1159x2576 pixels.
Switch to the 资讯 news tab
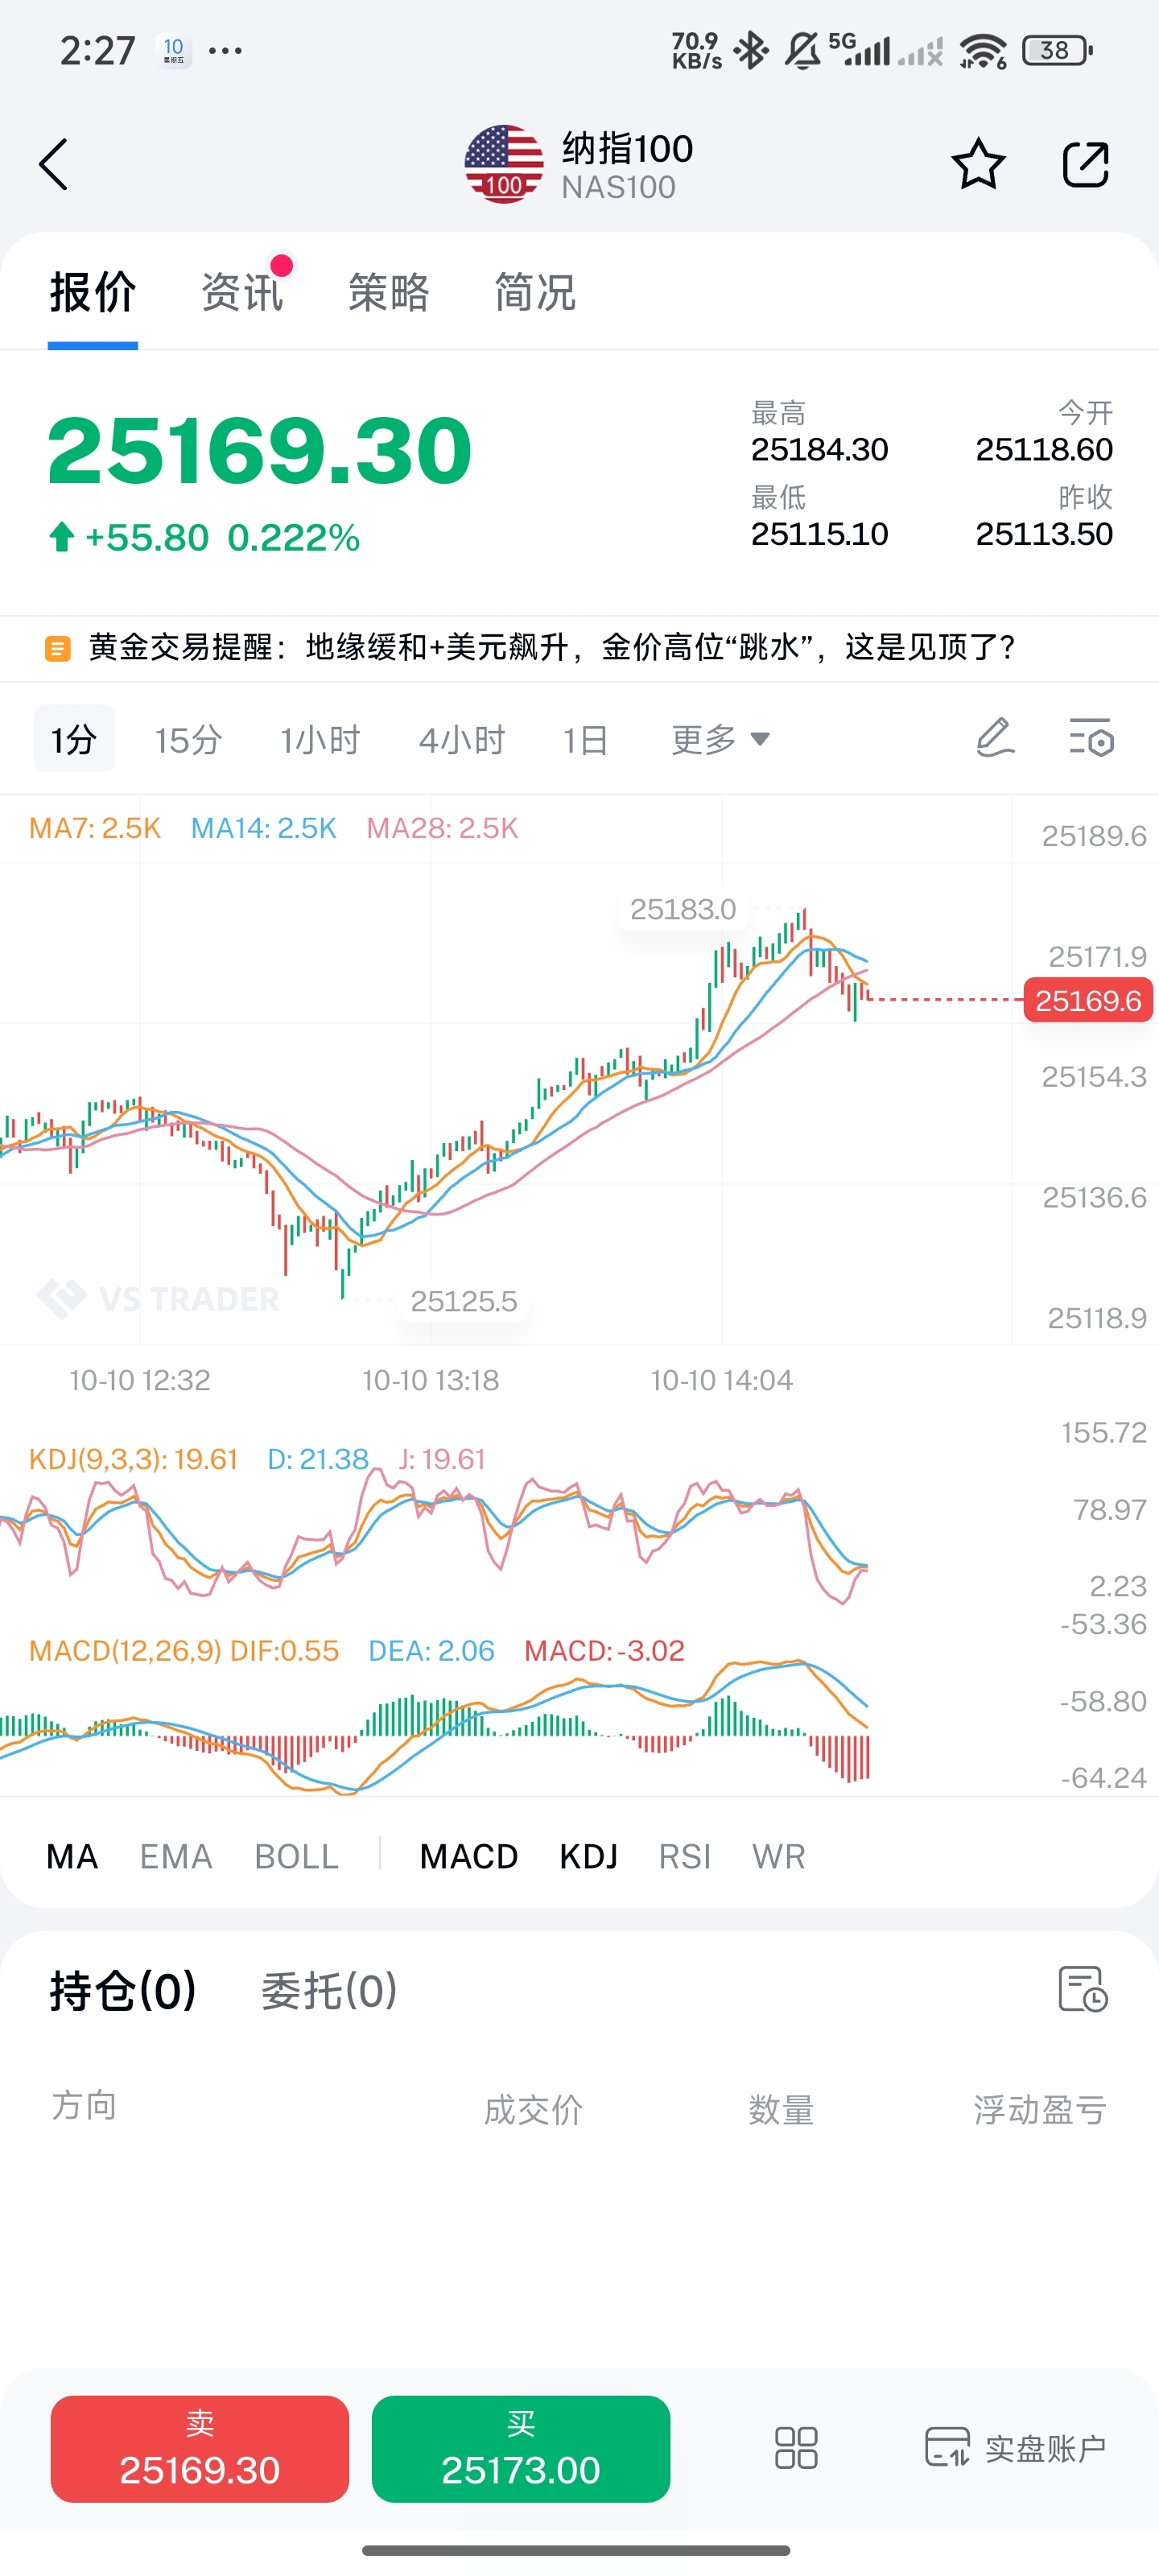click(x=242, y=292)
